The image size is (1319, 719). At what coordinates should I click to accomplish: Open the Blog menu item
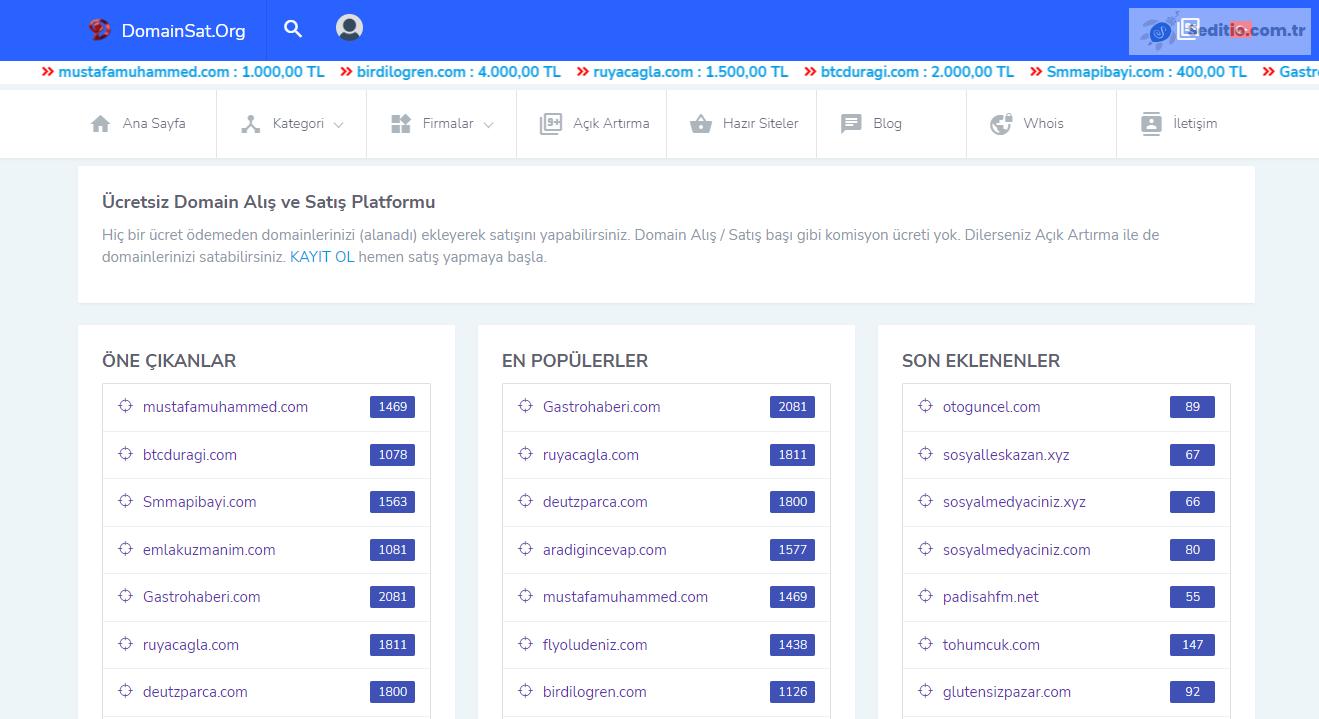click(887, 124)
